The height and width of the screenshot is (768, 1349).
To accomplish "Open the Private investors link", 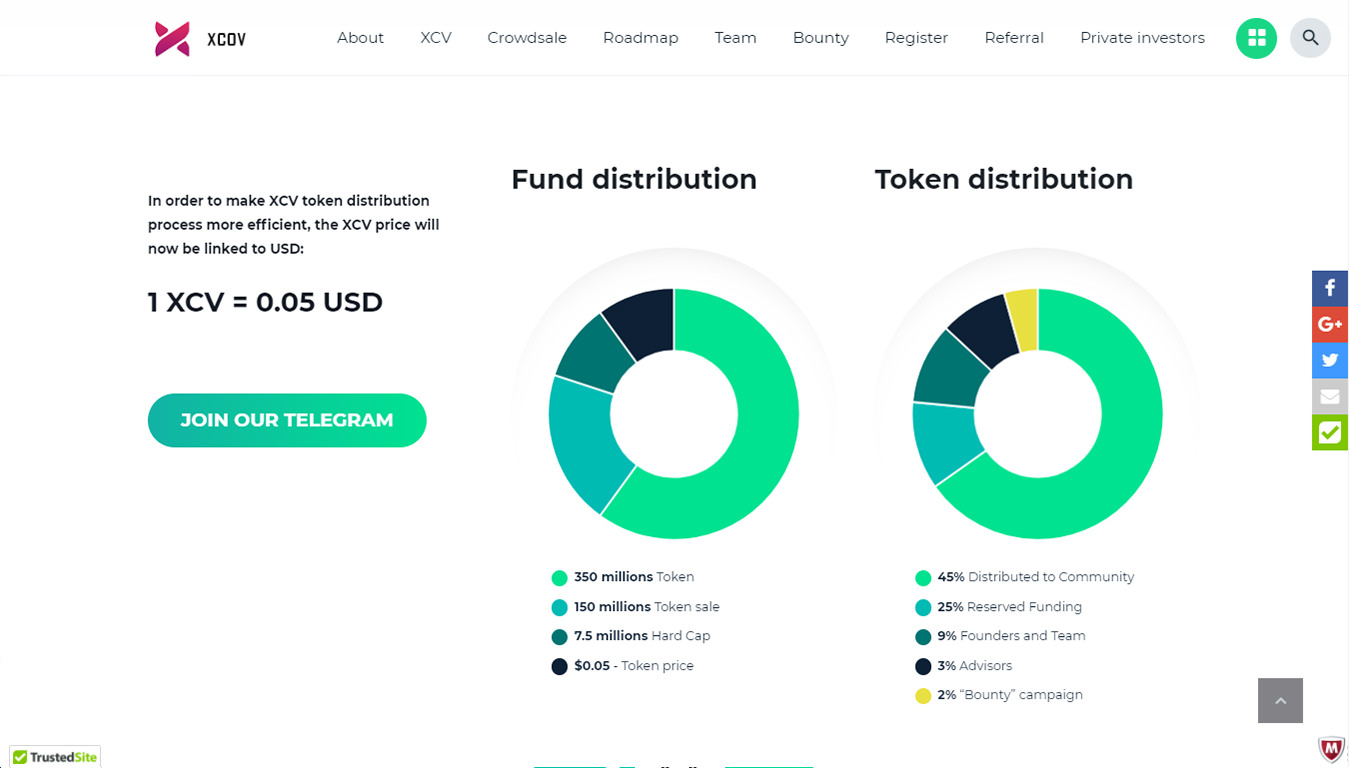I will (1142, 38).
